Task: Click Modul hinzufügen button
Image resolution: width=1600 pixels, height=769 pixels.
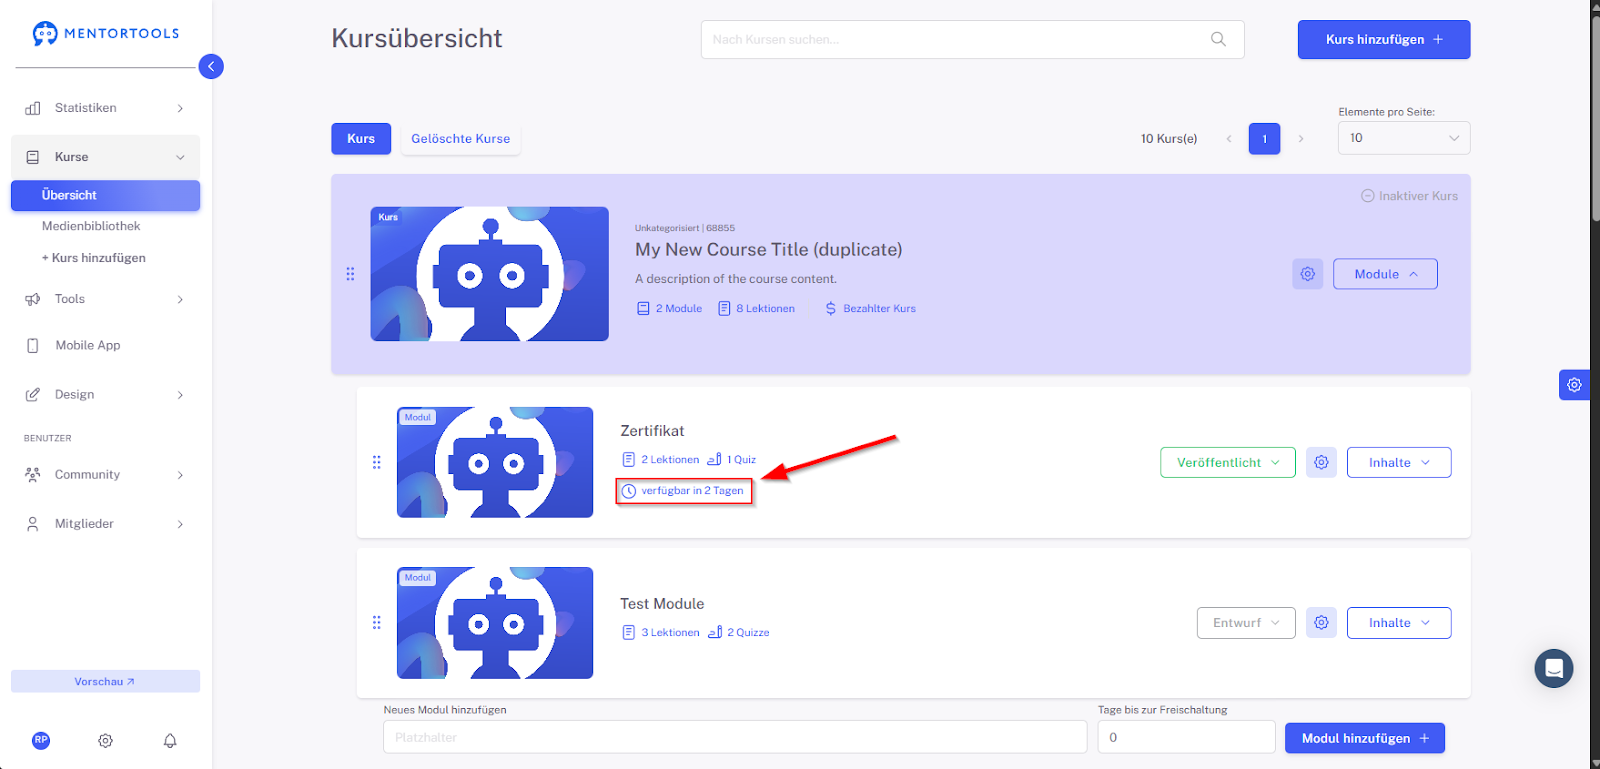Action: tap(1365, 738)
